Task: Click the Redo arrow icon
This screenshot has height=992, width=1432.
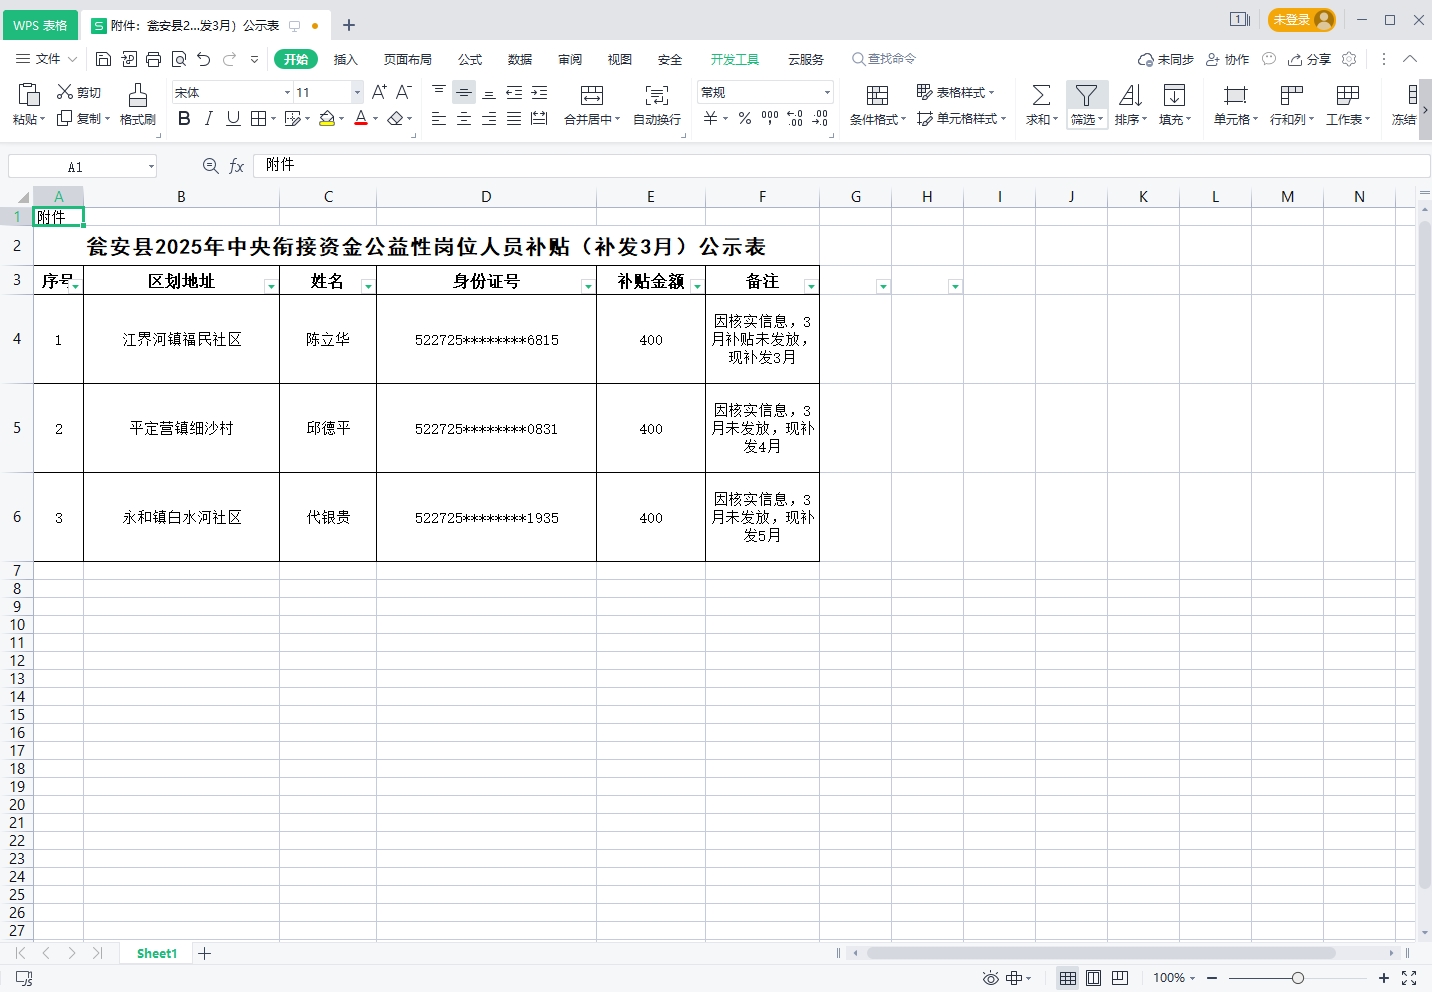Action: (229, 59)
